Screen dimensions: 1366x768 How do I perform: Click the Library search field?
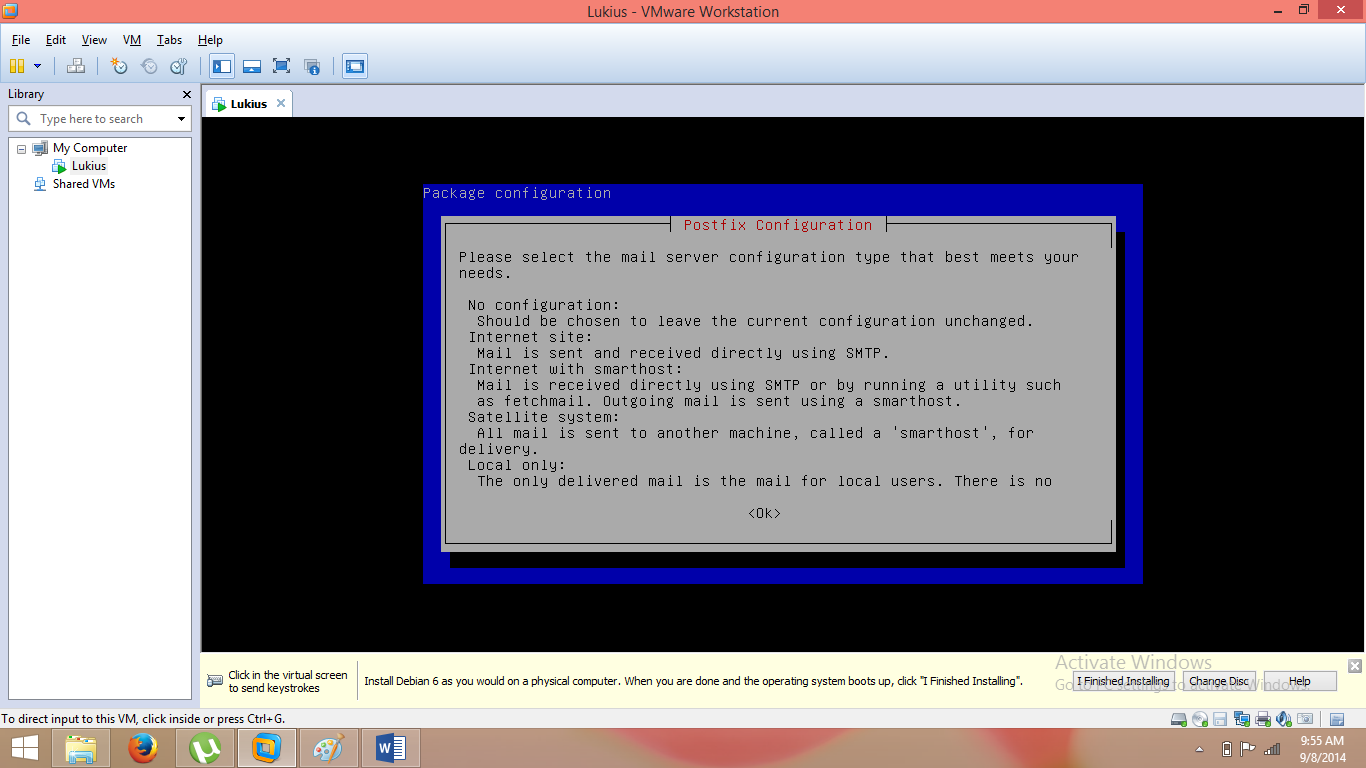click(99, 119)
